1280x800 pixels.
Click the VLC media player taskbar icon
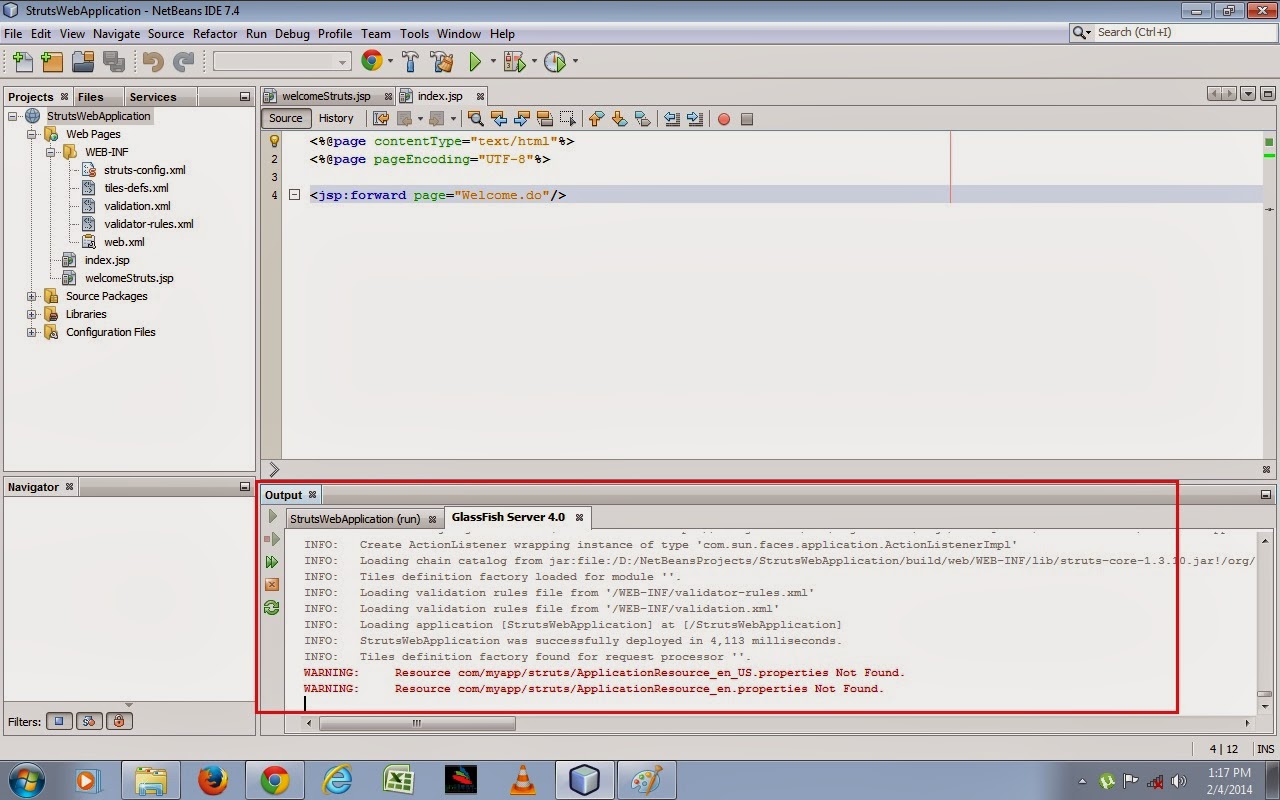coord(523,780)
